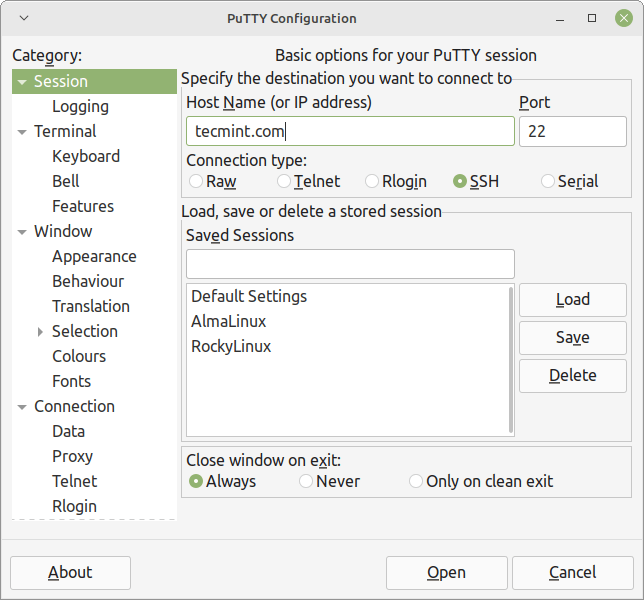Choose Only on clean exit option

(x=416, y=481)
